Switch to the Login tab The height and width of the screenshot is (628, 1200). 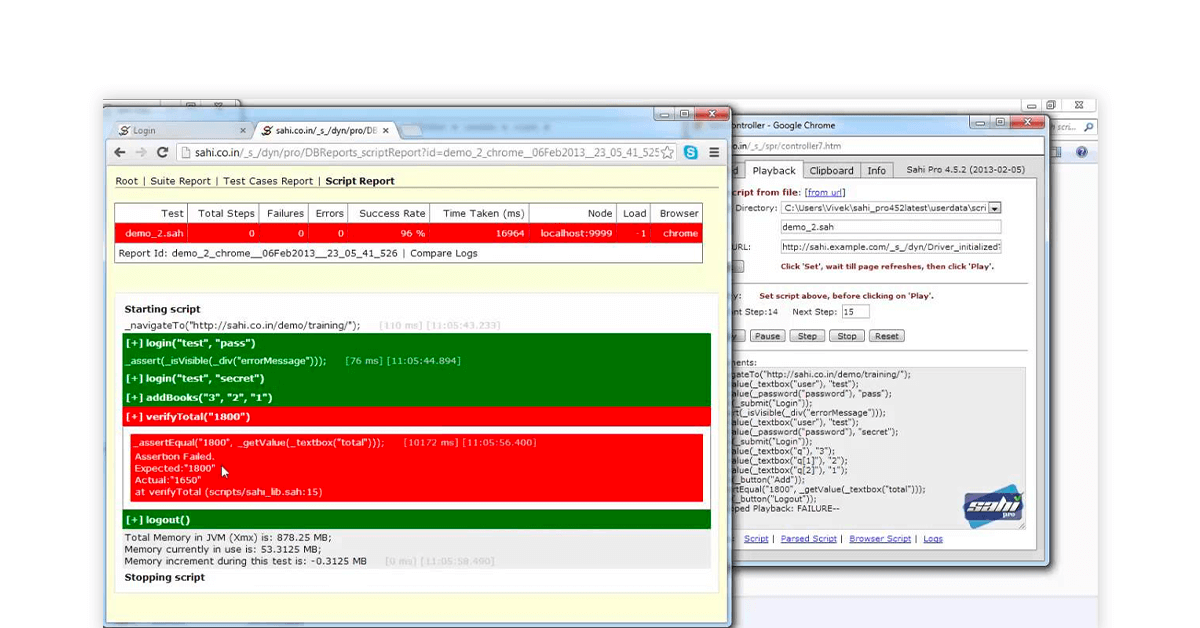tap(180, 130)
